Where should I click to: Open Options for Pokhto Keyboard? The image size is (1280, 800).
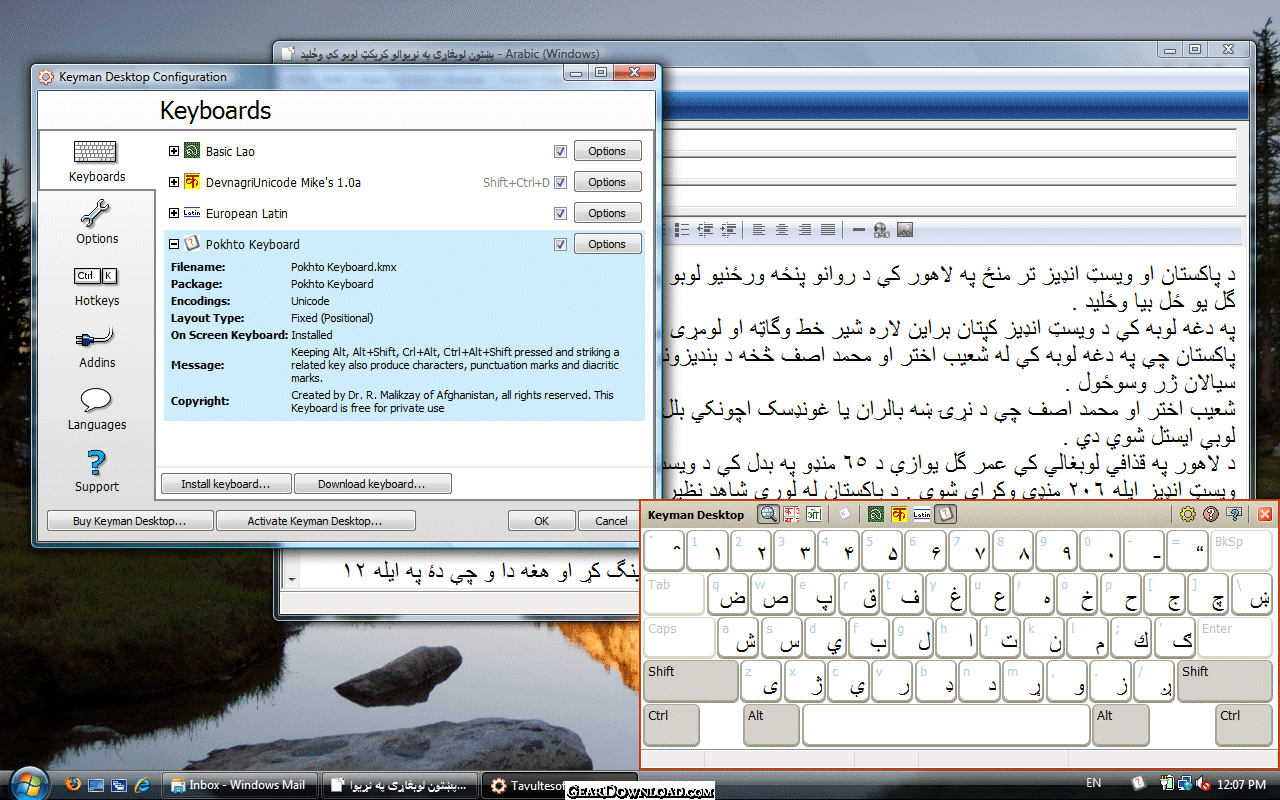coord(607,244)
